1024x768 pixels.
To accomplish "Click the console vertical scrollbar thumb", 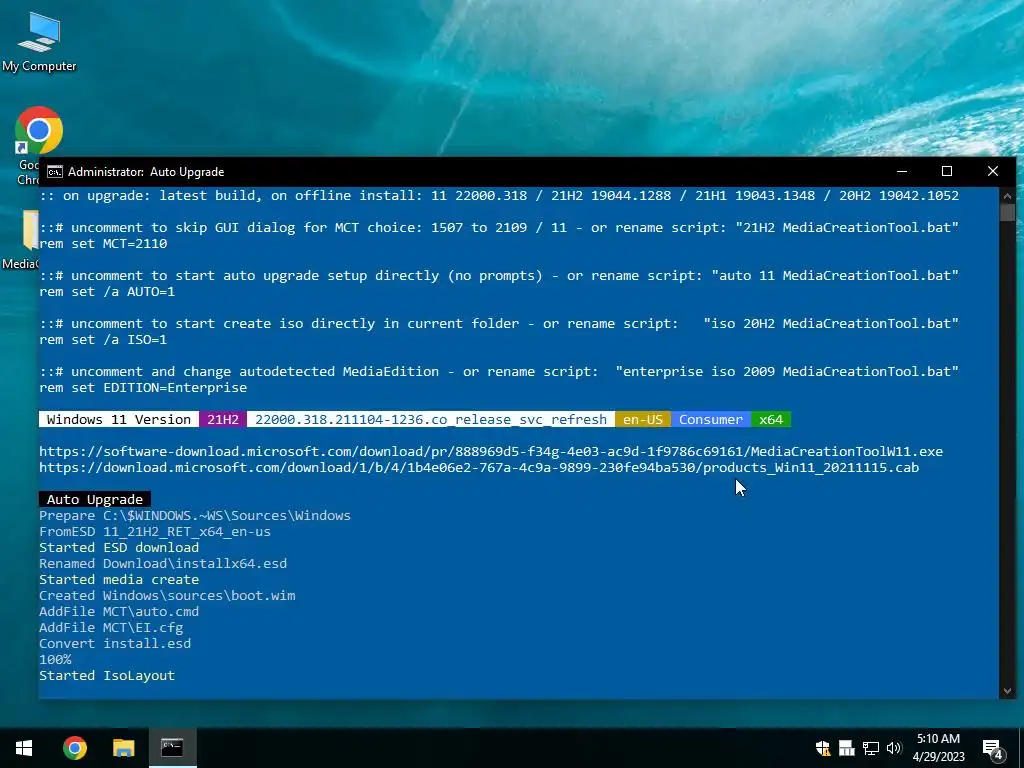I will (x=1007, y=213).
